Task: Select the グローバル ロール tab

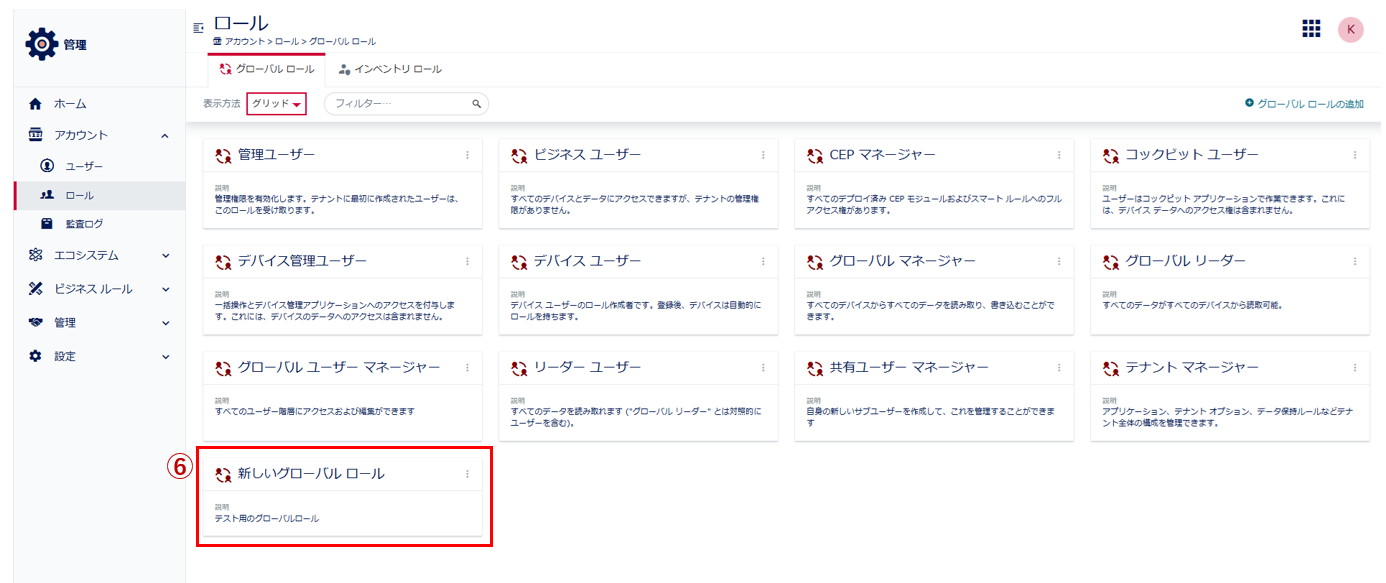Action: 266,69
